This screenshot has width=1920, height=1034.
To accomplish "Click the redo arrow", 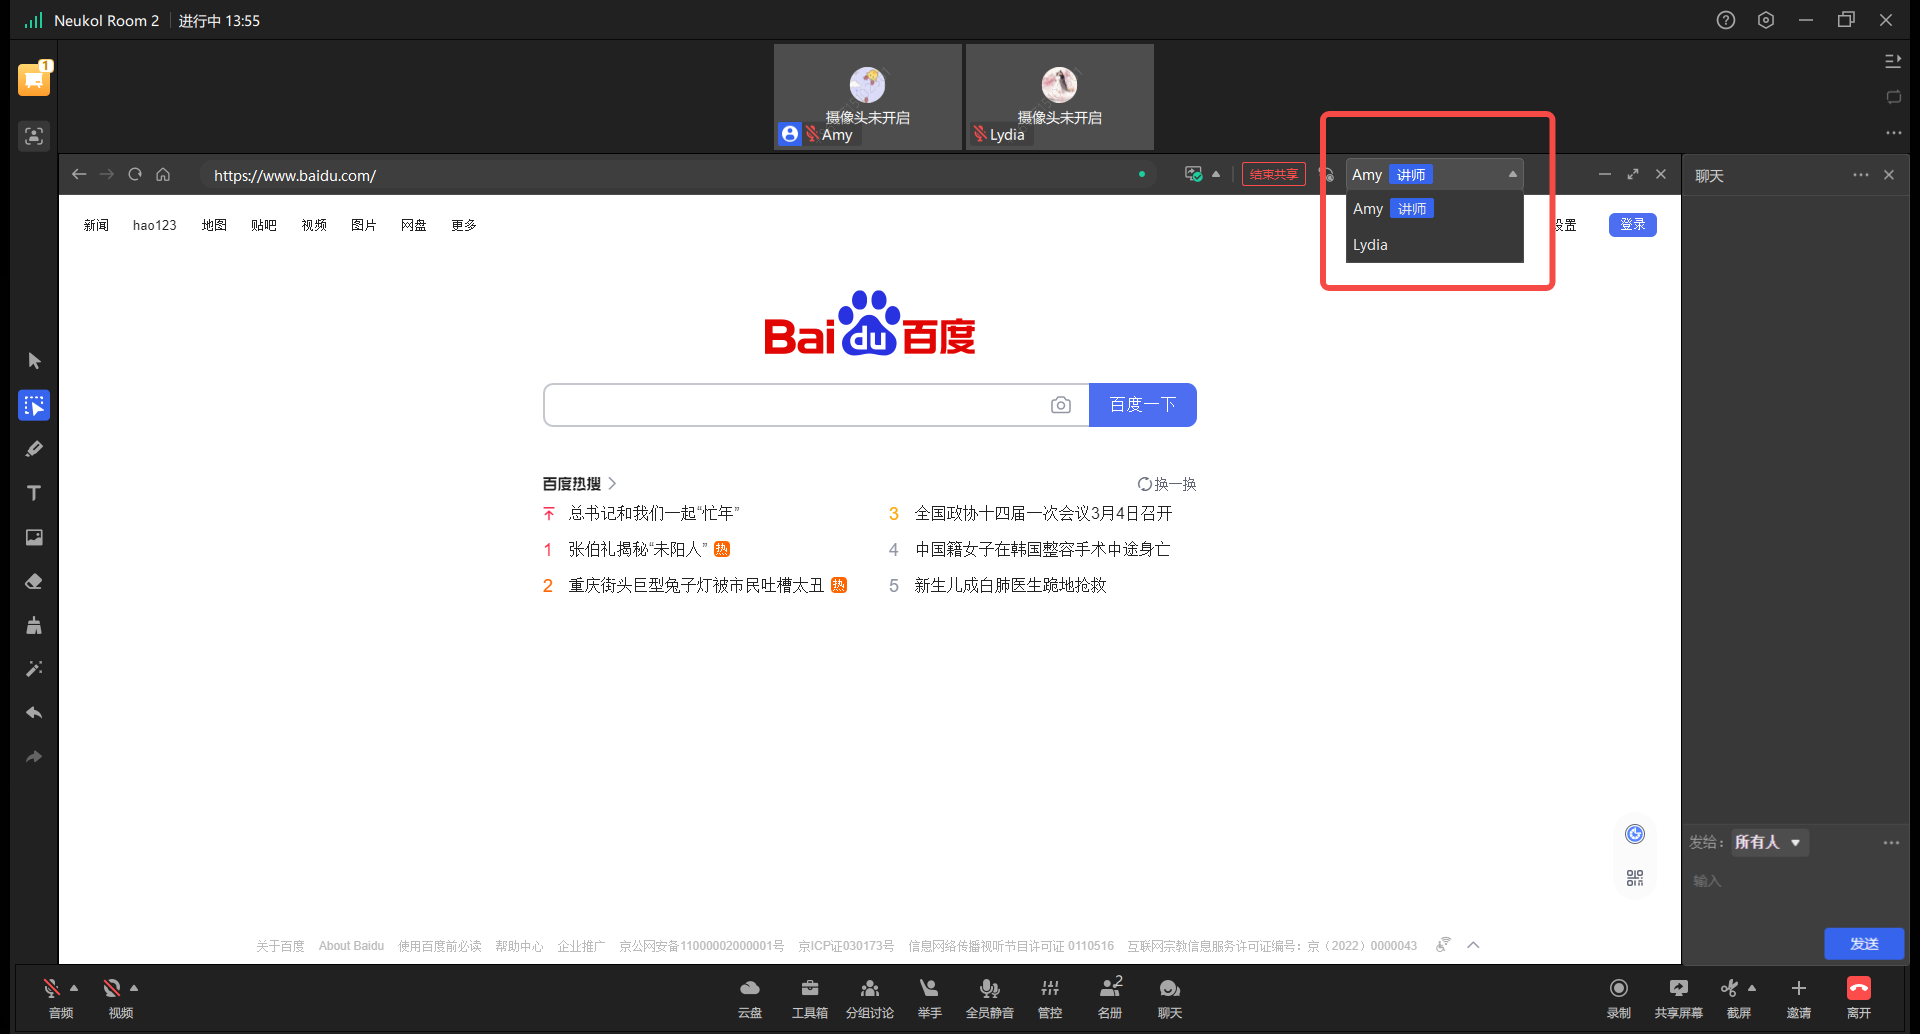I will [x=34, y=757].
